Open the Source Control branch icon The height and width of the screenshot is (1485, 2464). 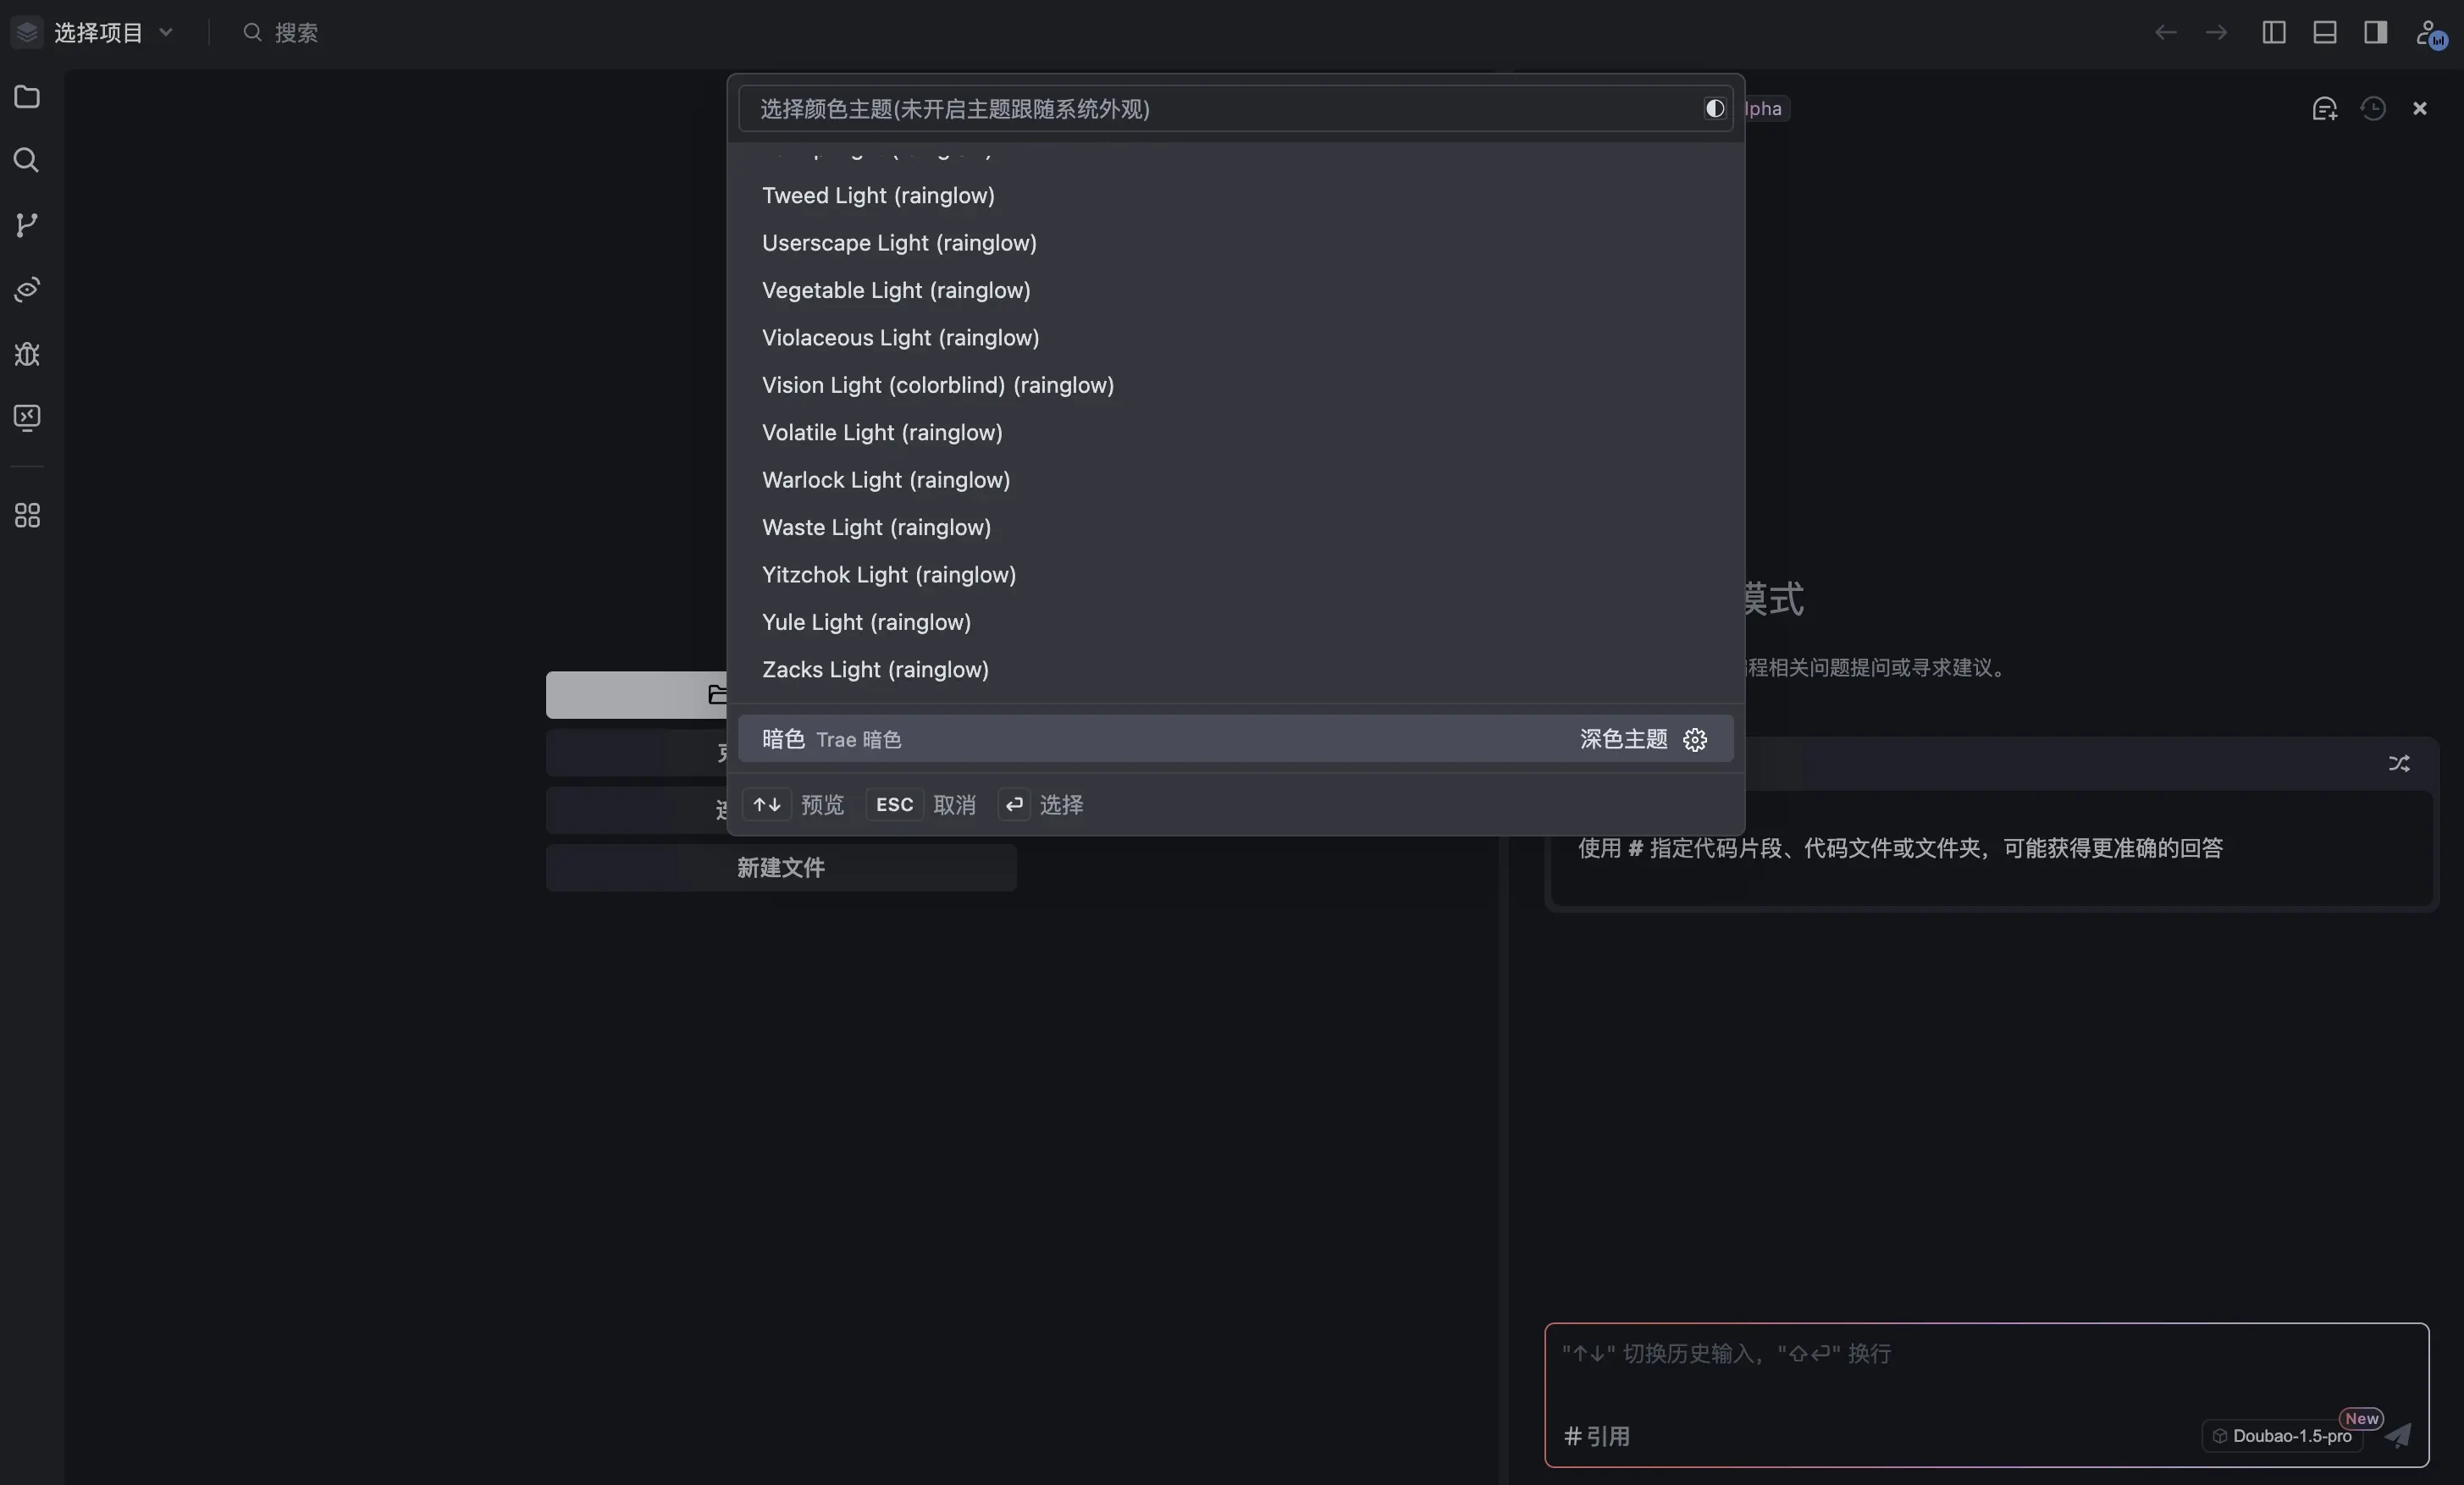pos(27,225)
